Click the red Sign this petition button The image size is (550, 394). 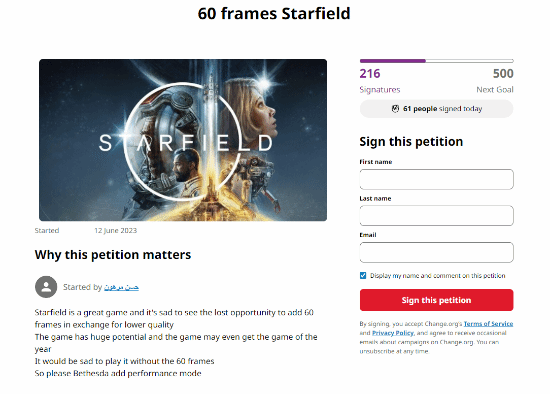(x=436, y=300)
